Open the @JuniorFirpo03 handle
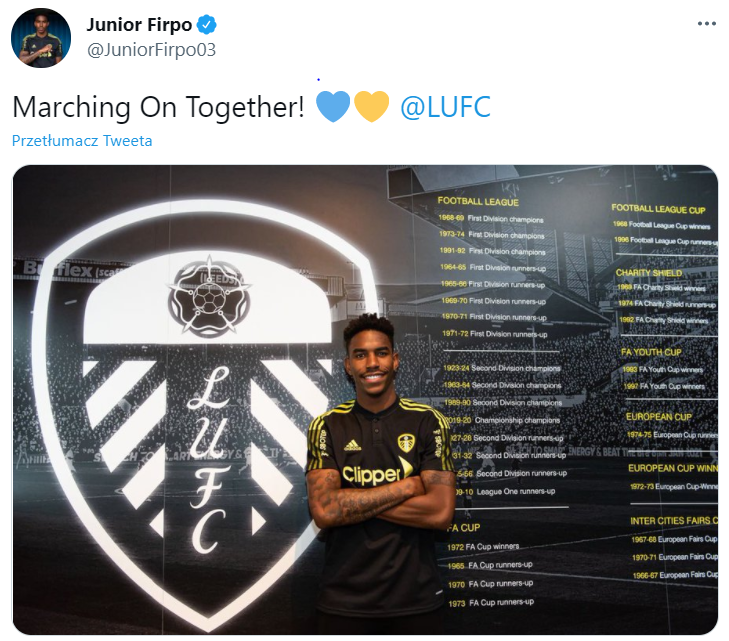 point(152,50)
